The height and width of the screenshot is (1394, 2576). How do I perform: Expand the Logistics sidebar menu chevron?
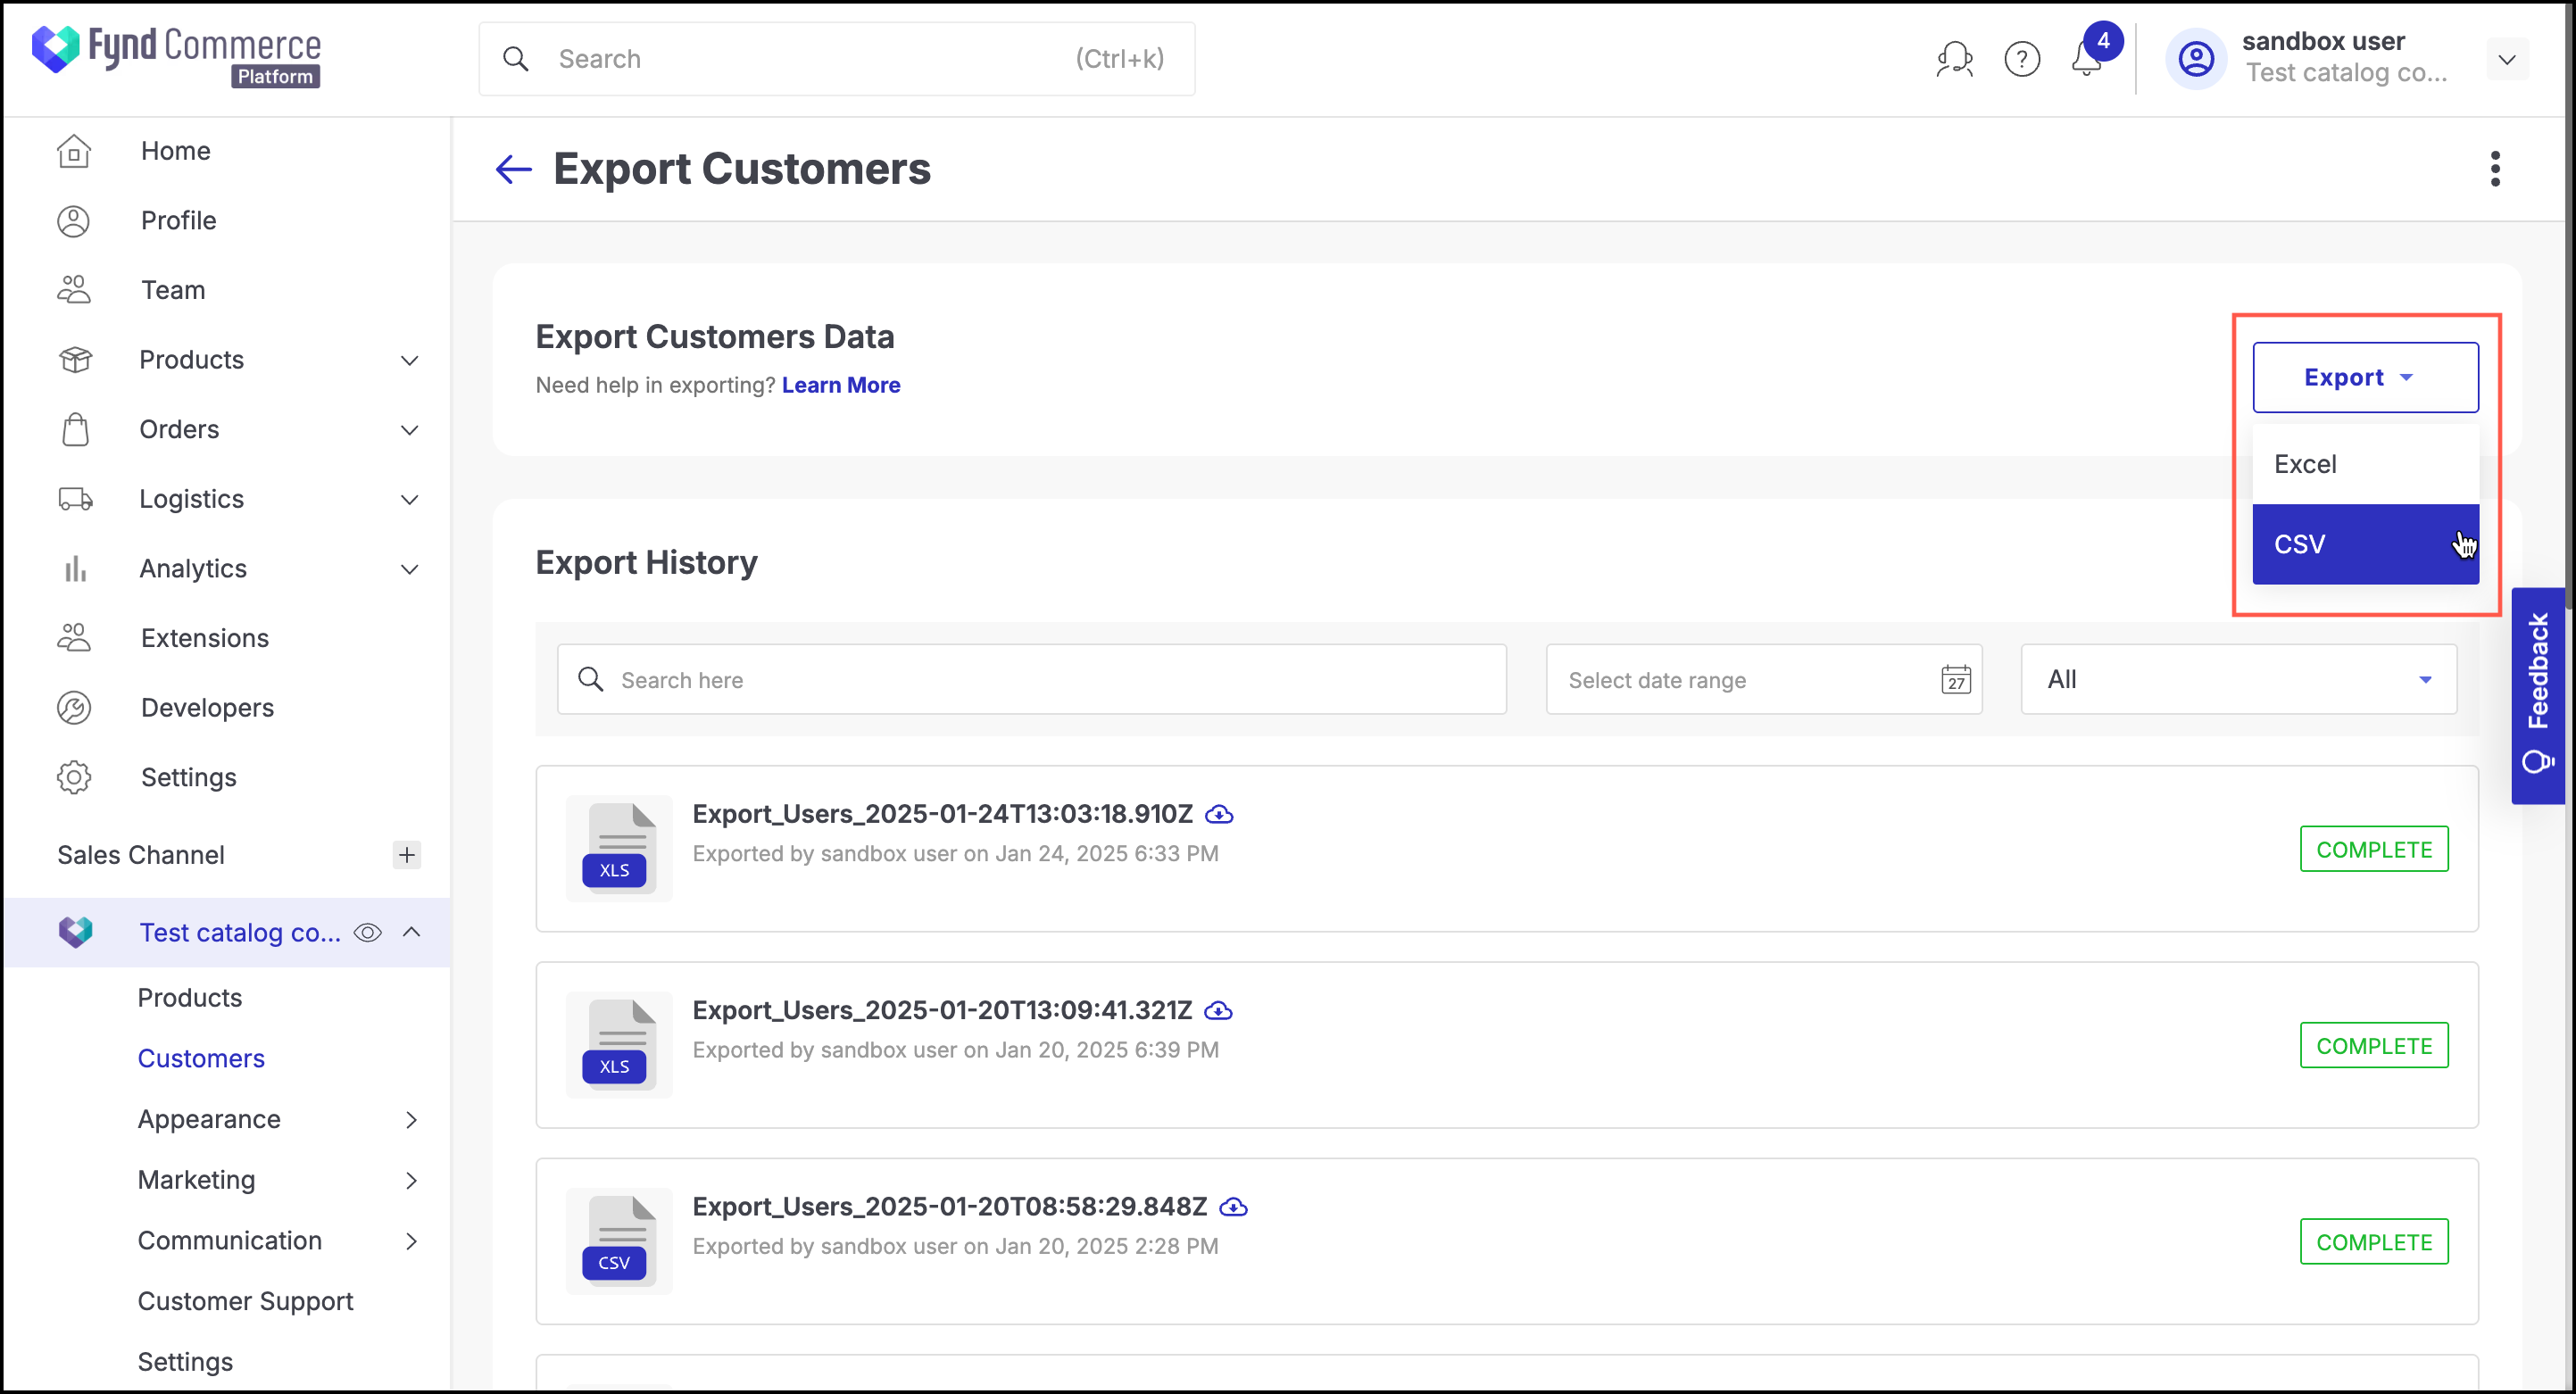[x=409, y=500]
